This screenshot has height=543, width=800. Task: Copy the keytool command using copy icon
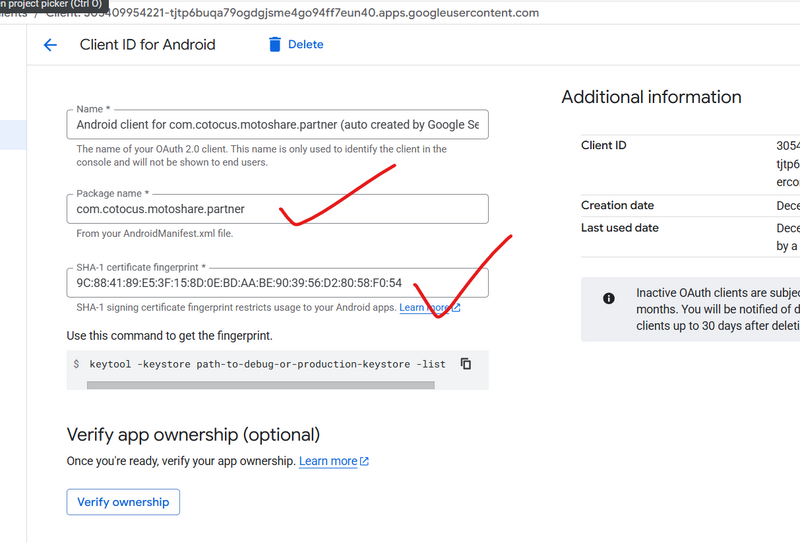point(466,364)
